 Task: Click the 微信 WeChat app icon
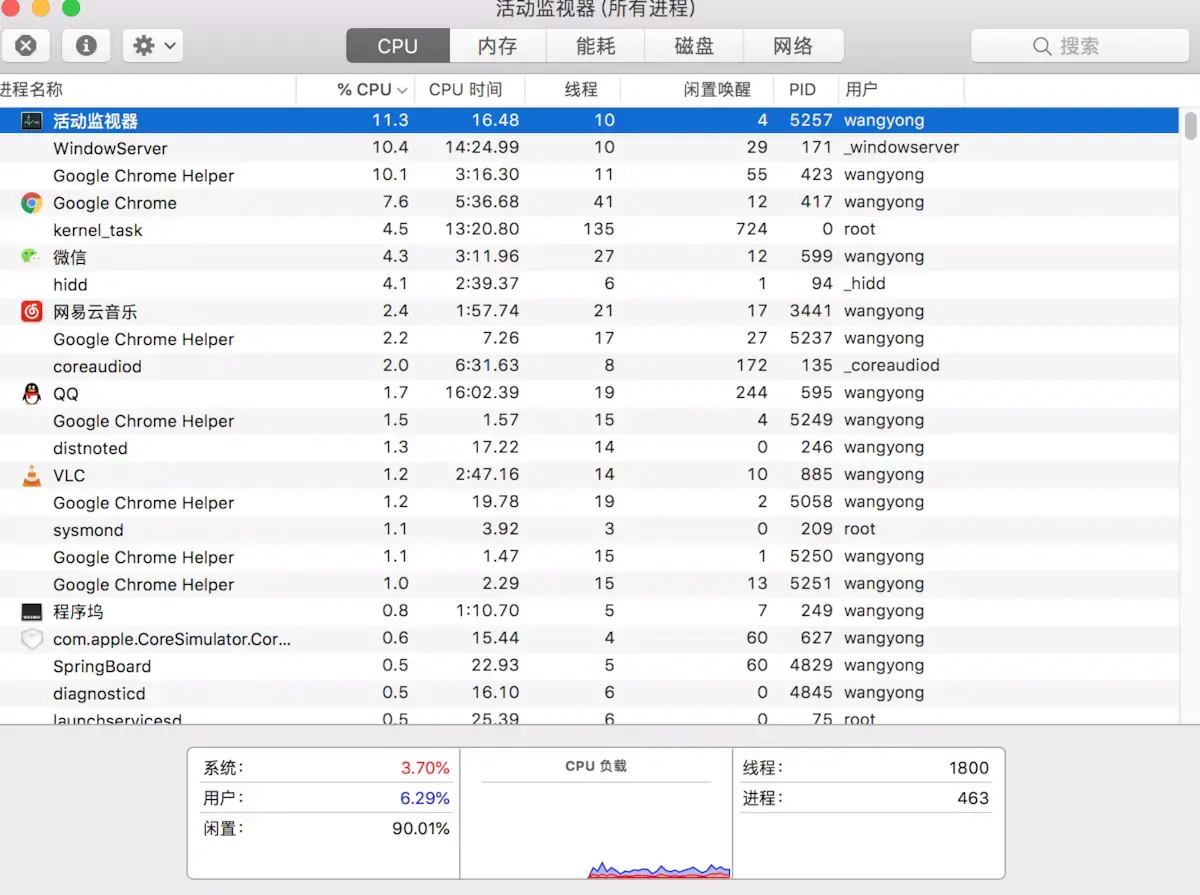(x=32, y=257)
